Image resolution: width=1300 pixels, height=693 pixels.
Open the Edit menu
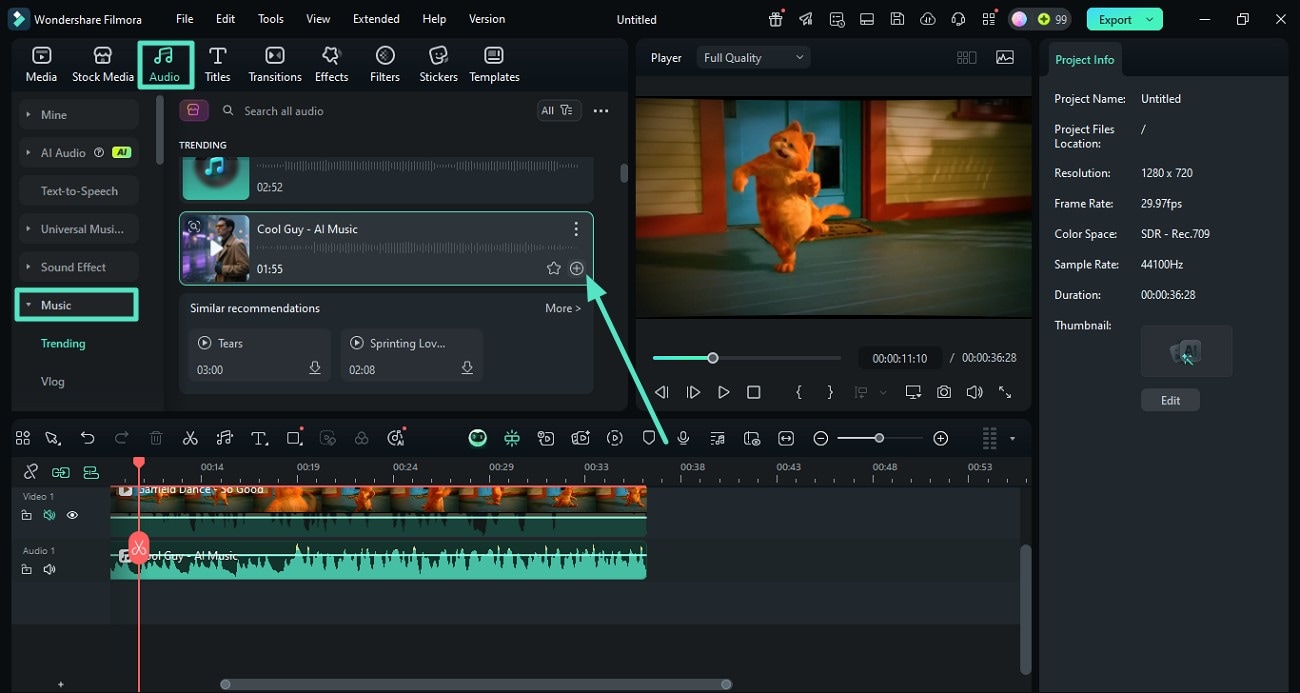(x=226, y=19)
